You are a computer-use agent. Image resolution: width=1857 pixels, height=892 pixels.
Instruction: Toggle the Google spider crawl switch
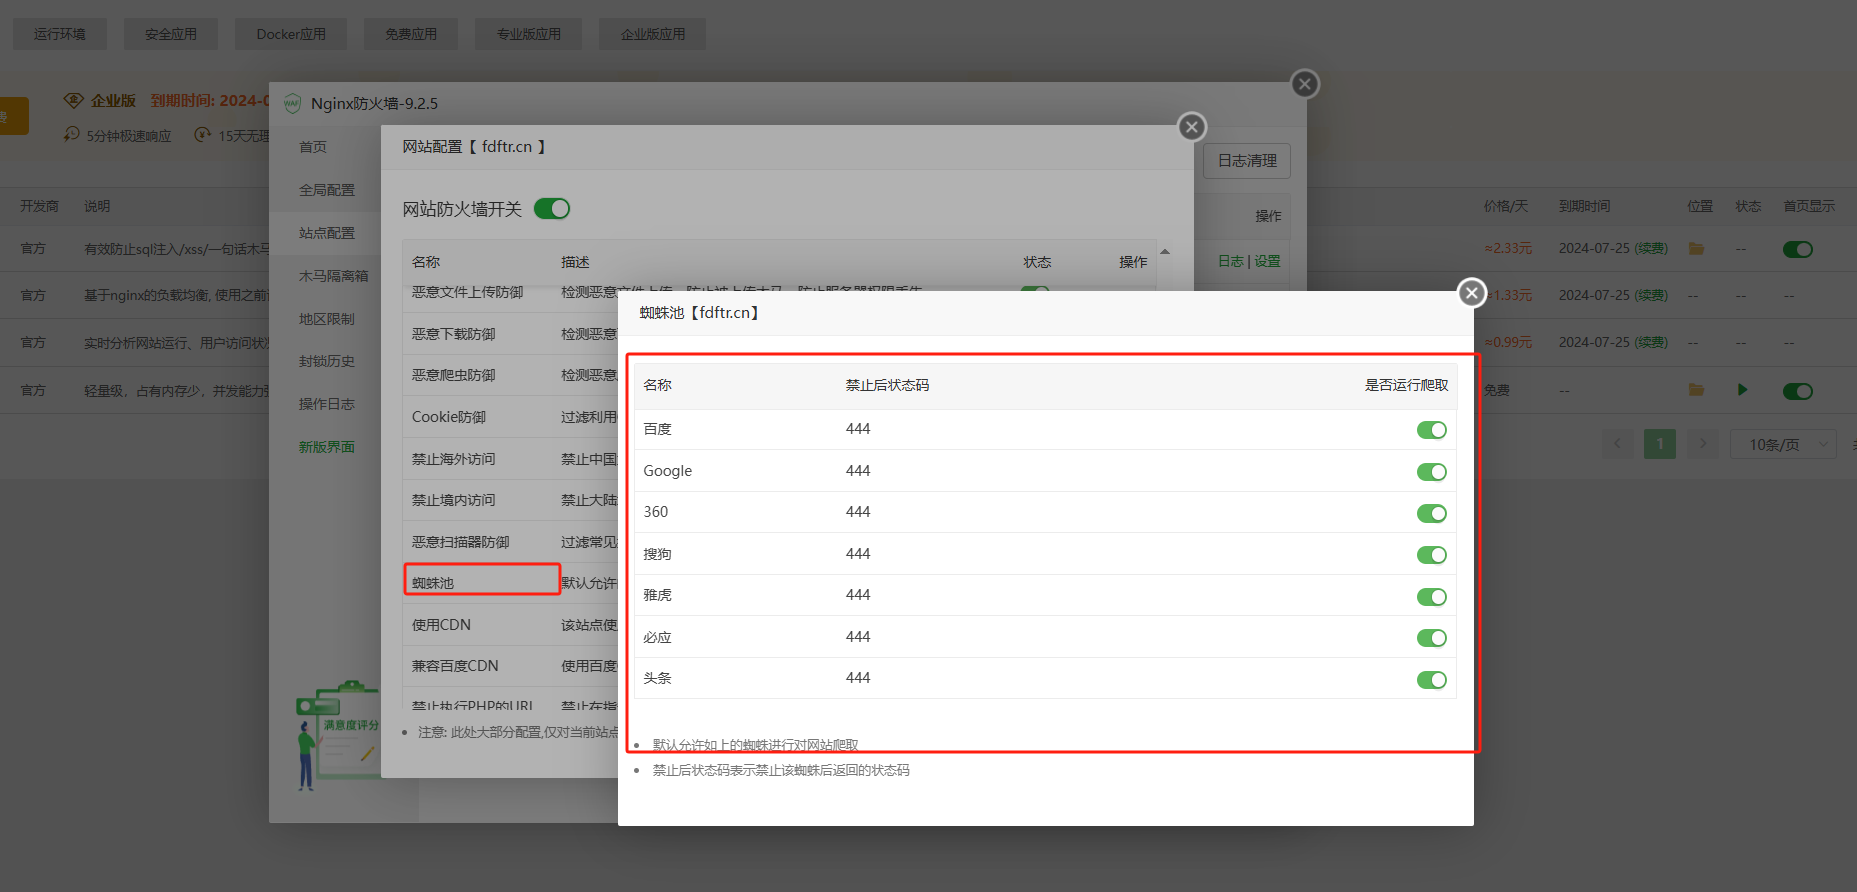pos(1432,472)
